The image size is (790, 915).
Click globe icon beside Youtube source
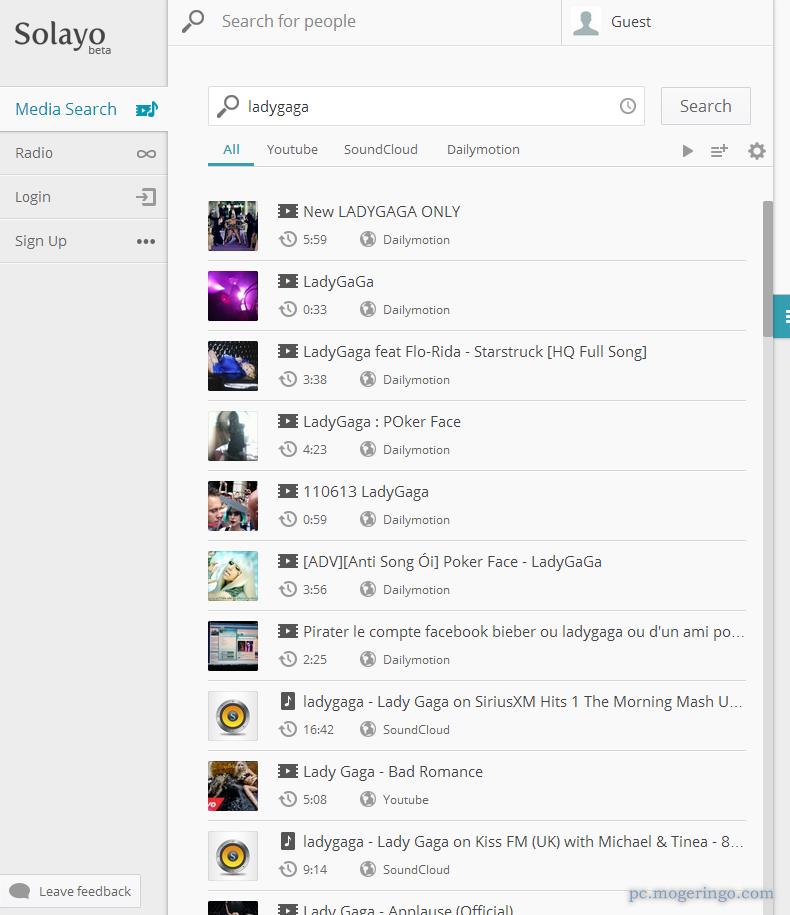click(x=368, y=799)
